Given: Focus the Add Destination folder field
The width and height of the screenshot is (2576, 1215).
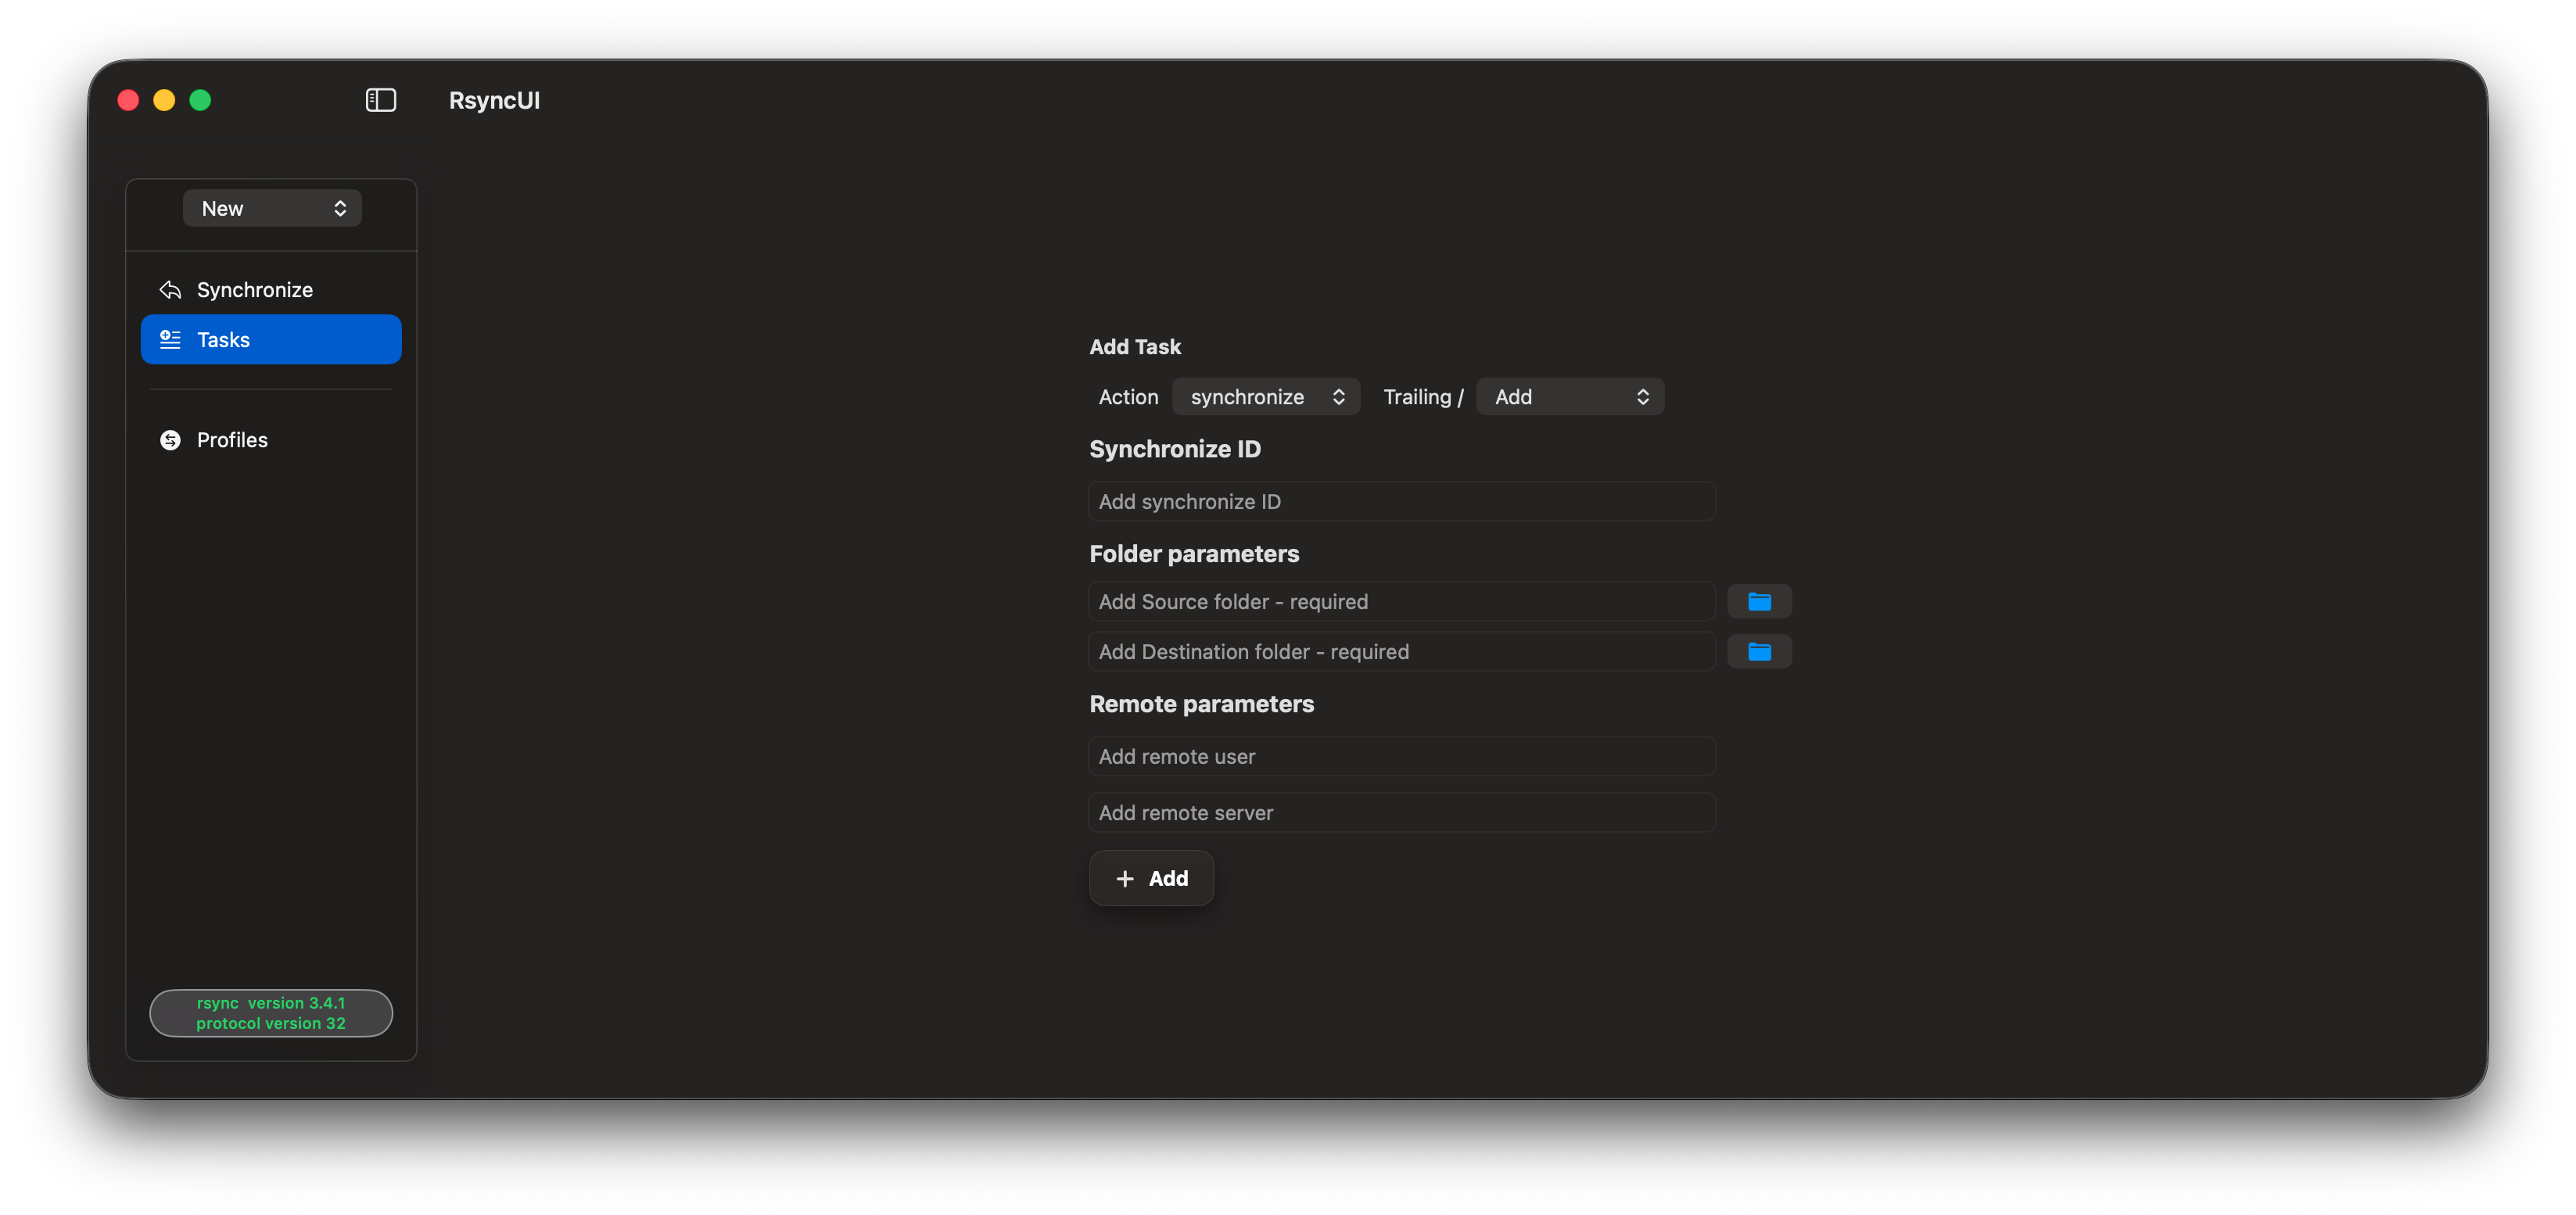Looking at the screenshot, I should (x=1401, y=652).
